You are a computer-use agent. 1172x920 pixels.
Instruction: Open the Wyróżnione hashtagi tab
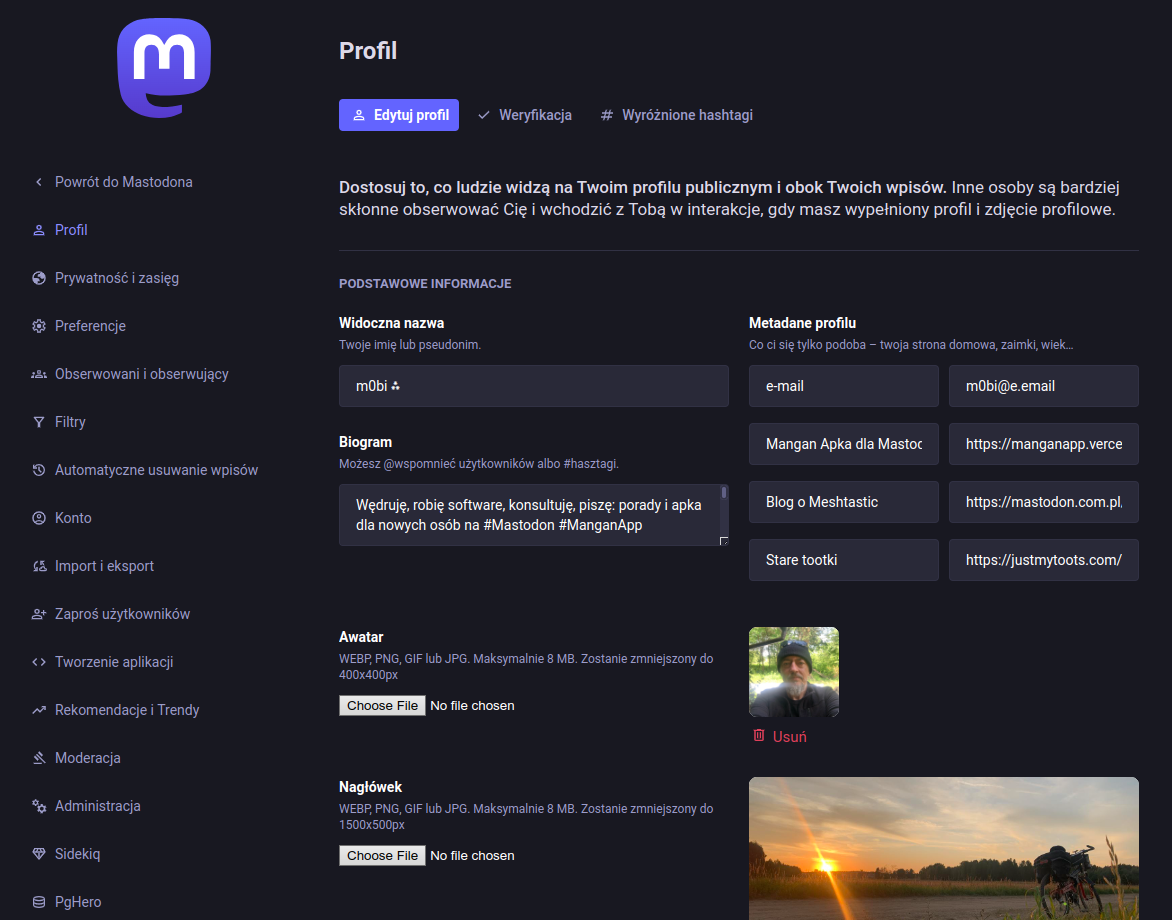(676, 115)
